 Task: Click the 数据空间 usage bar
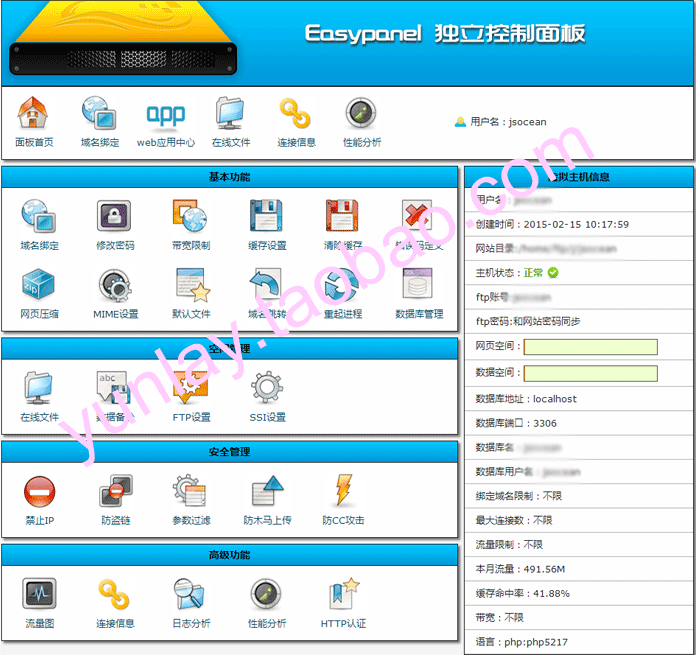click(590, 374)
